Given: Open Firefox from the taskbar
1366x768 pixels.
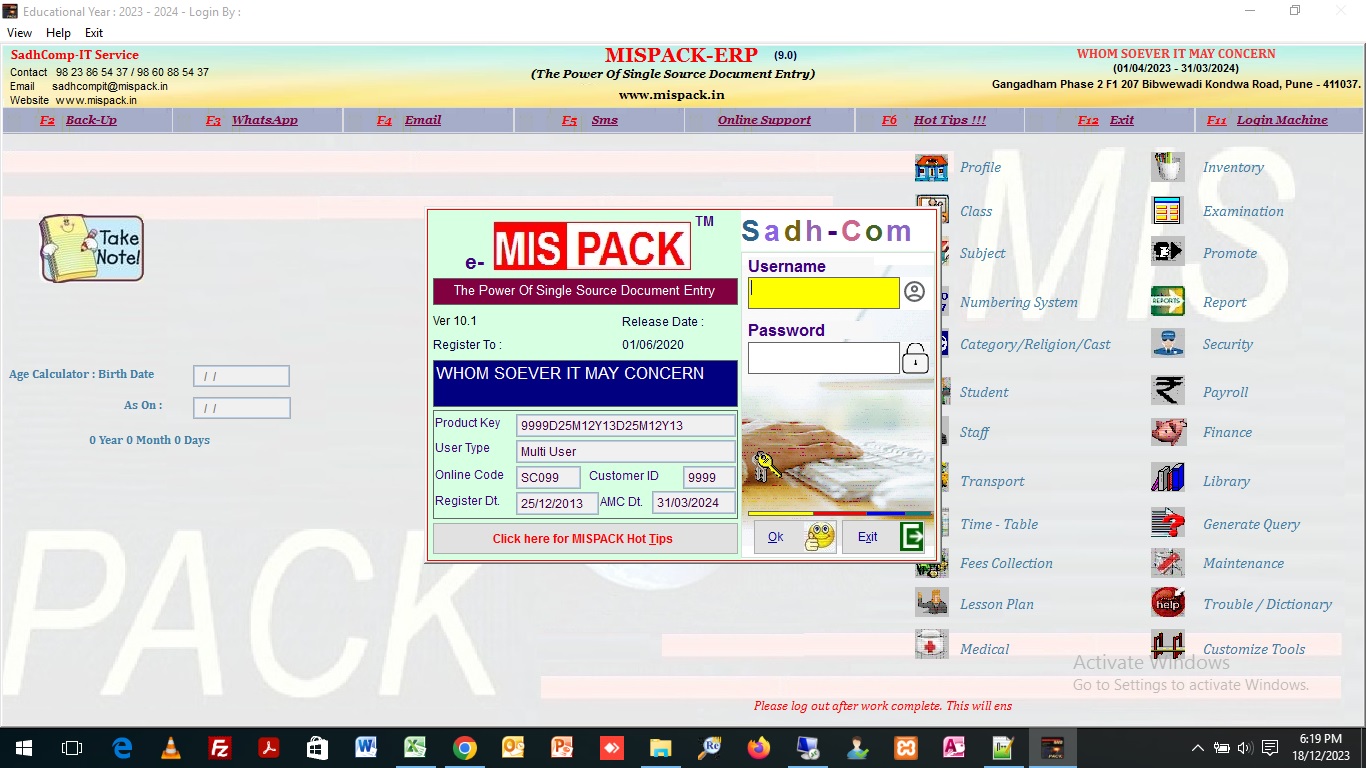Looking at the screenshot, I should tap(758, 748).
